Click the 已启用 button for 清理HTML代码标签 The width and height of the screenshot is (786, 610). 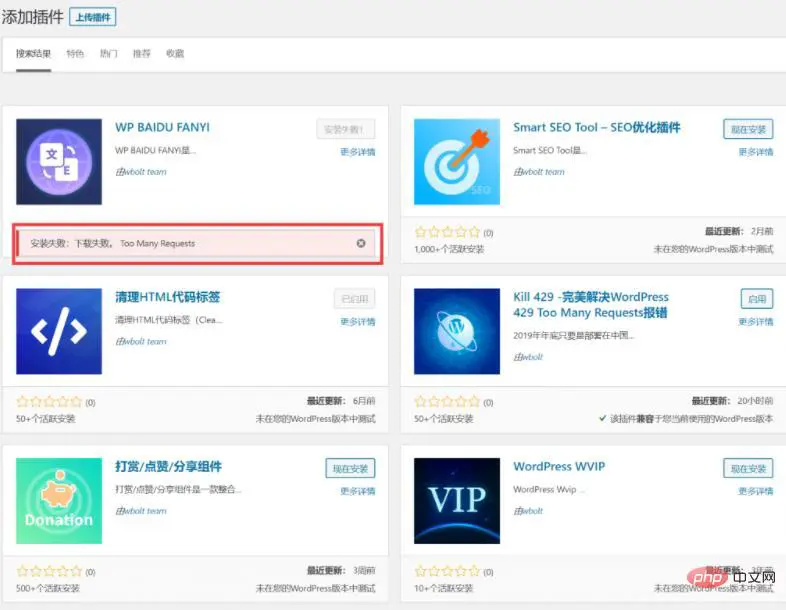[354, 299]
